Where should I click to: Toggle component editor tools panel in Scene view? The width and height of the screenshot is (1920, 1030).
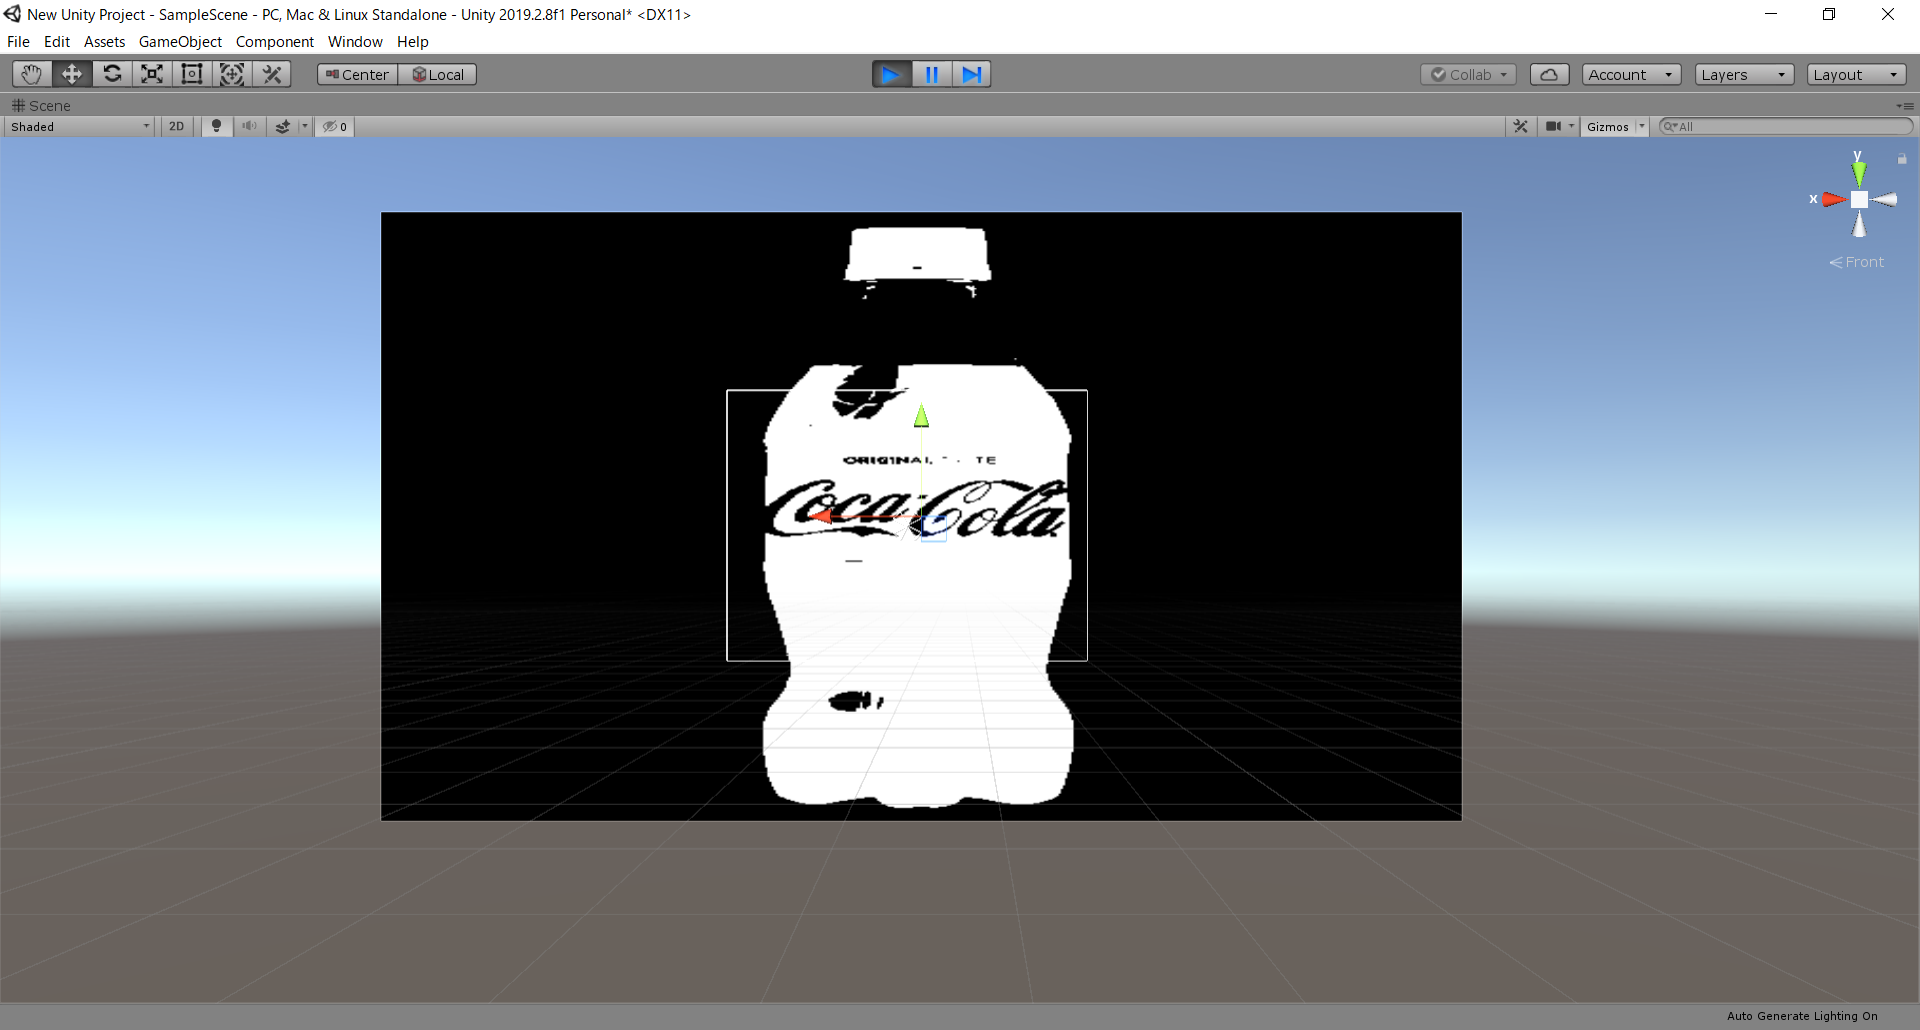pos(1521,127)
